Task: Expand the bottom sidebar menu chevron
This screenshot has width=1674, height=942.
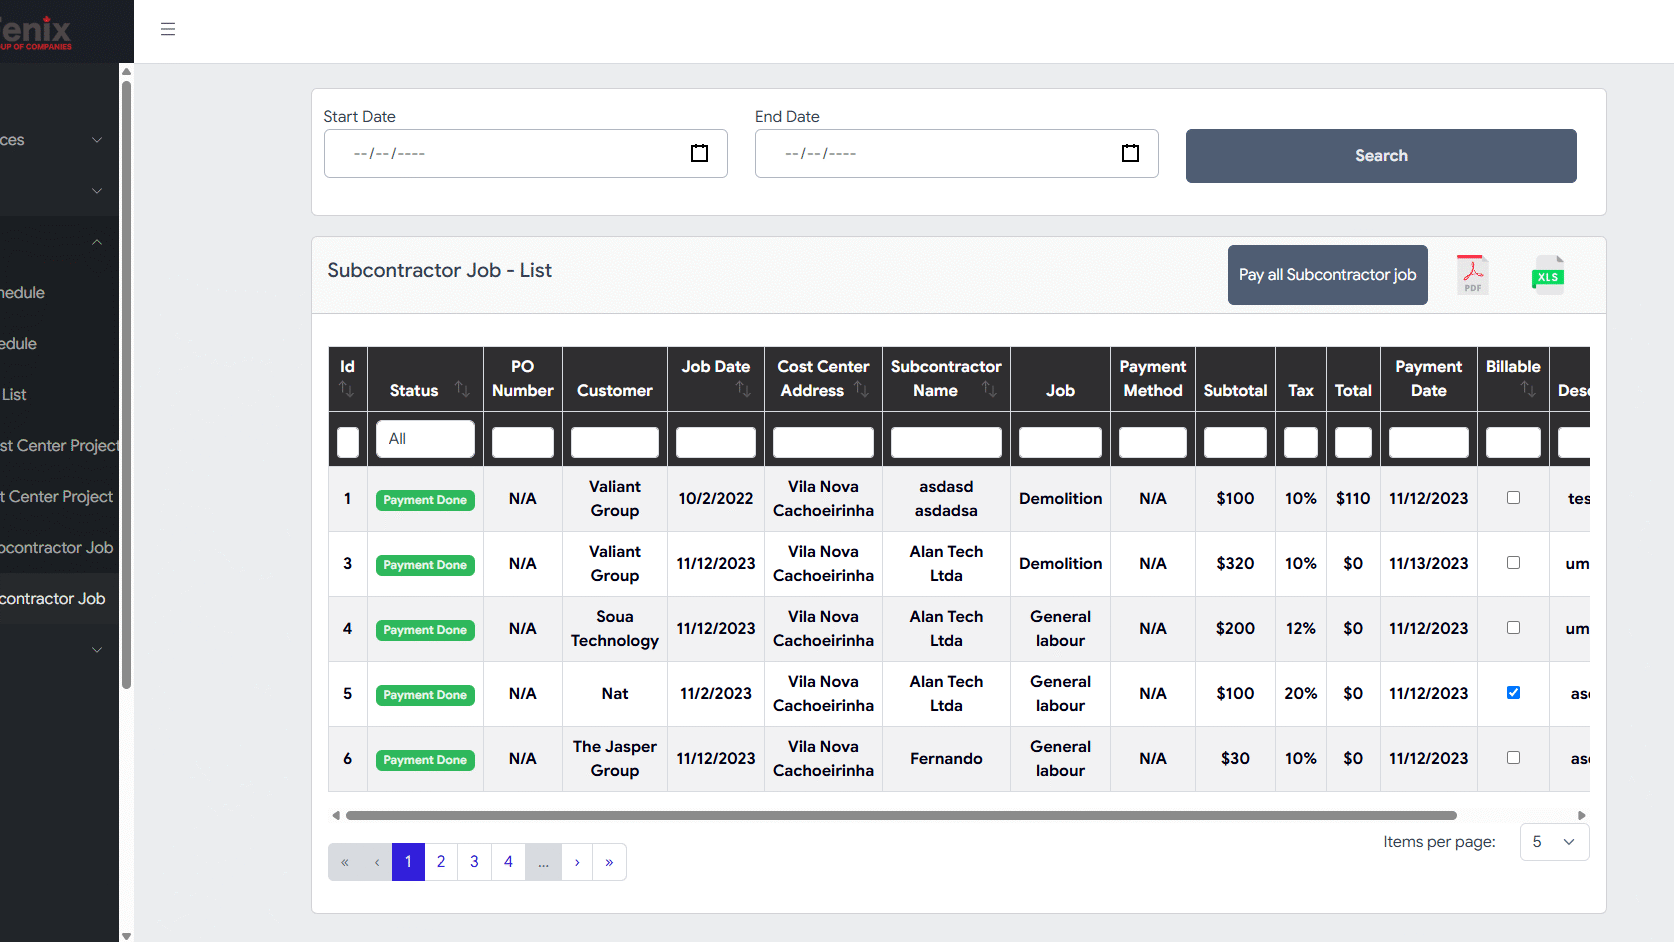Action: point(97,650)
